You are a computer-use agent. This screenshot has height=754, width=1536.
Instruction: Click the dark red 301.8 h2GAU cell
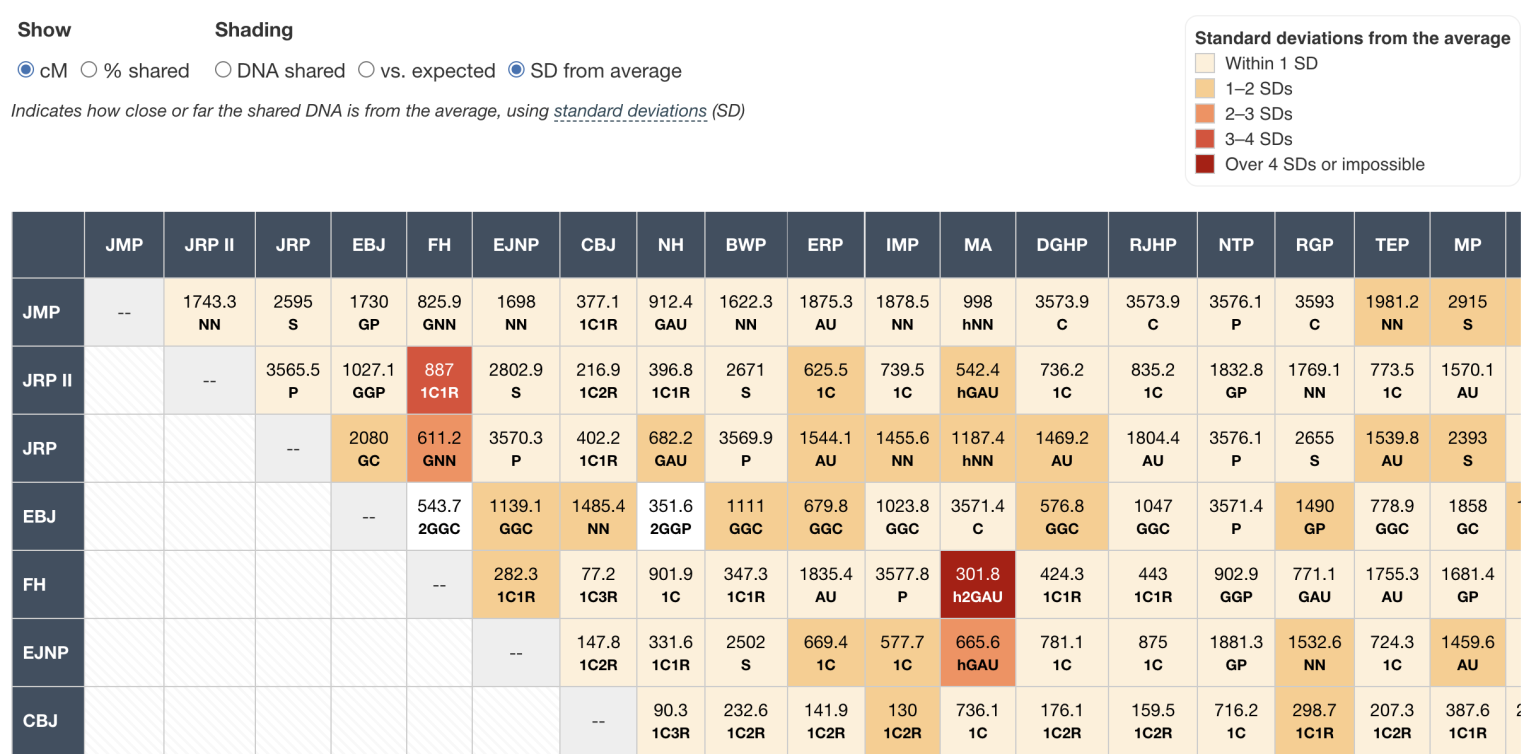[977, 584]
